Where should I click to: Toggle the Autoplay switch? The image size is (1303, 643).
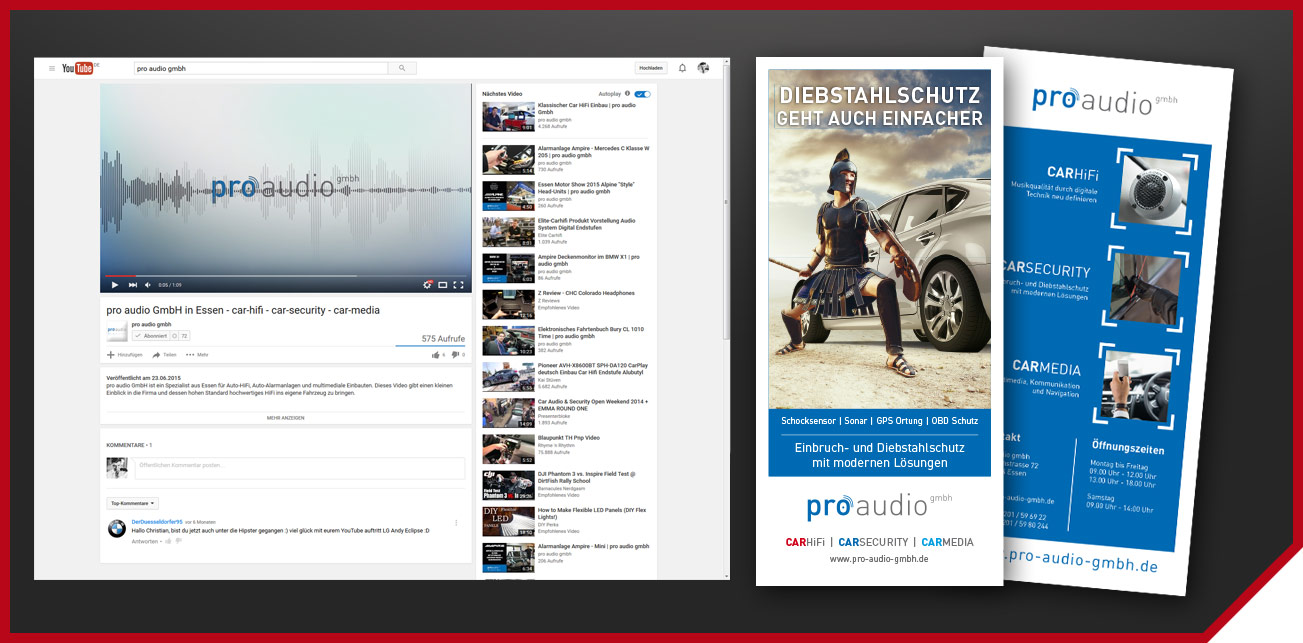coord(642,94)
